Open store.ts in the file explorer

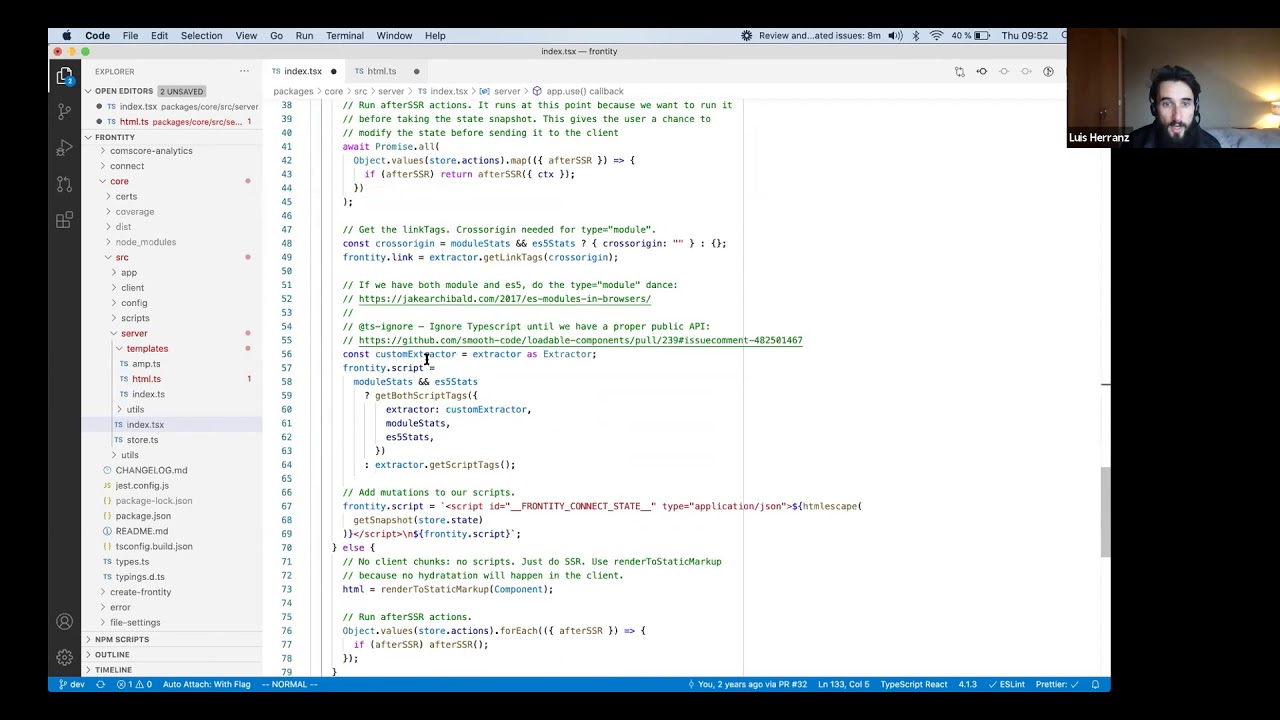[142, 440]
